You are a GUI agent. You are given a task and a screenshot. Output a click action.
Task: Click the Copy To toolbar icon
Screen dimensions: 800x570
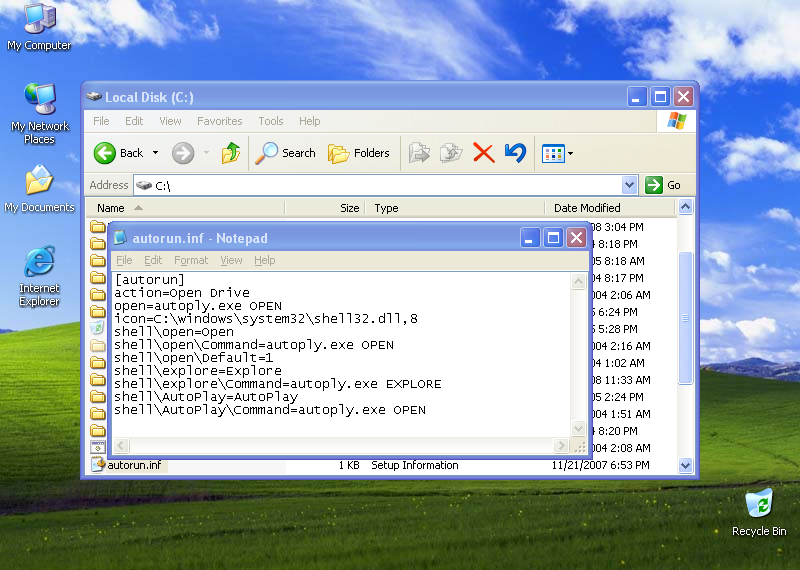click(451, 153)
